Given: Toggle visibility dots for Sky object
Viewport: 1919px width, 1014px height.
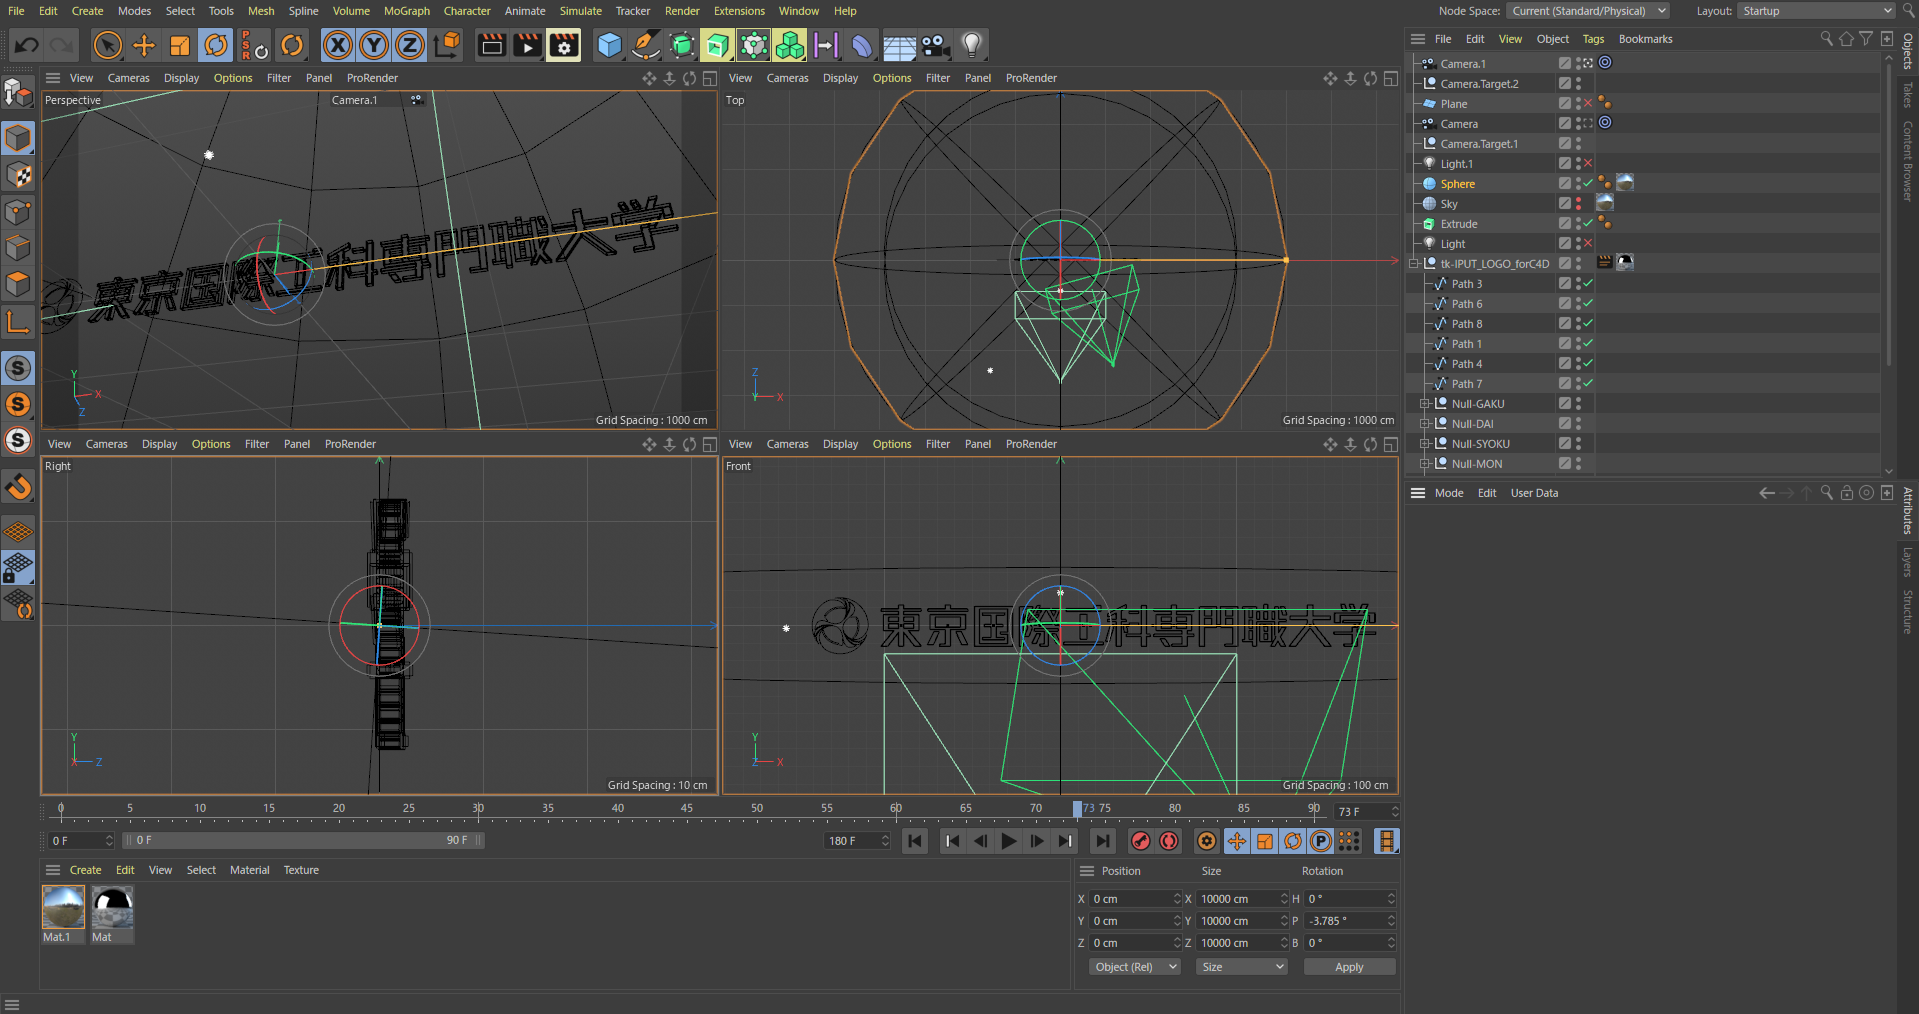Looking at the screenshot, I should (x=1578, y=203).
